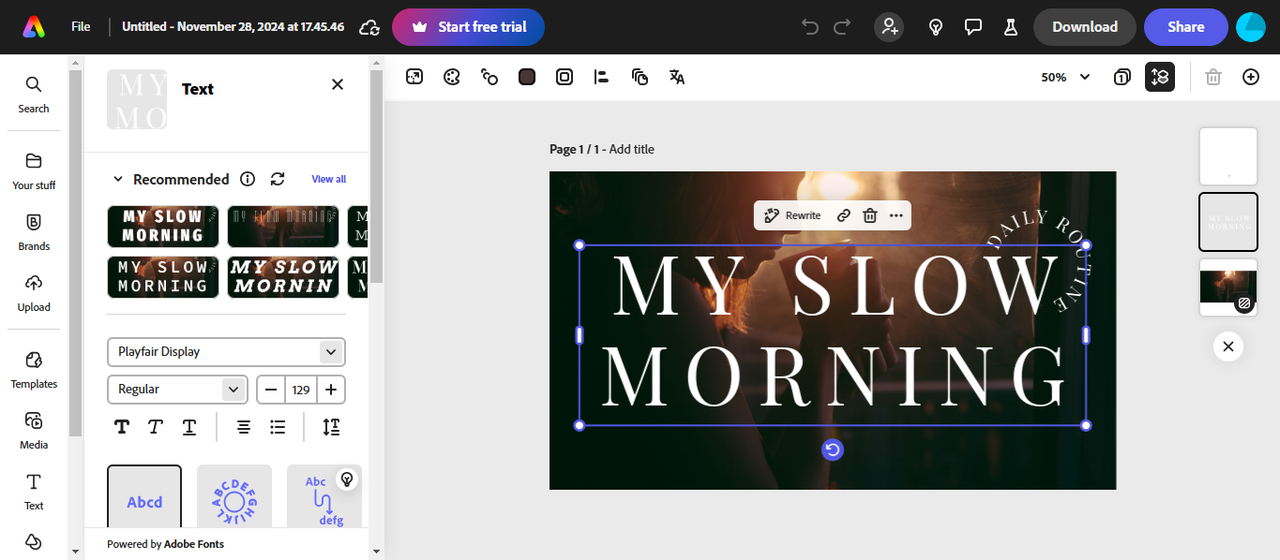Open Brands in sidebar

[x=34, y=232]
